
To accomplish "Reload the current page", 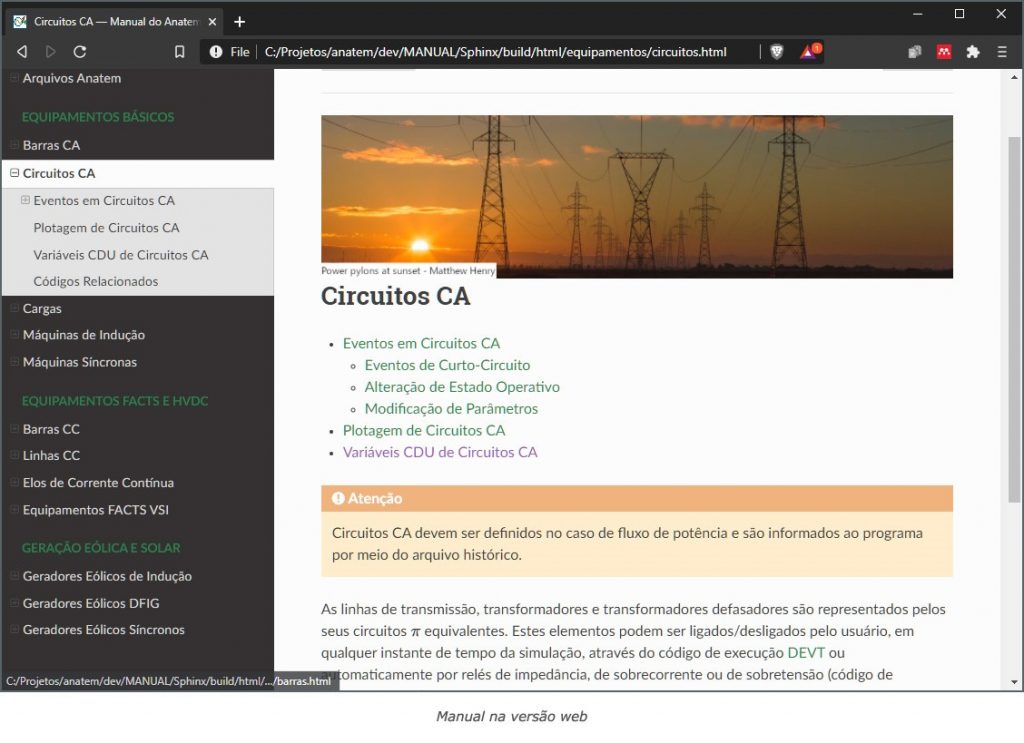I will coord(80,51).
